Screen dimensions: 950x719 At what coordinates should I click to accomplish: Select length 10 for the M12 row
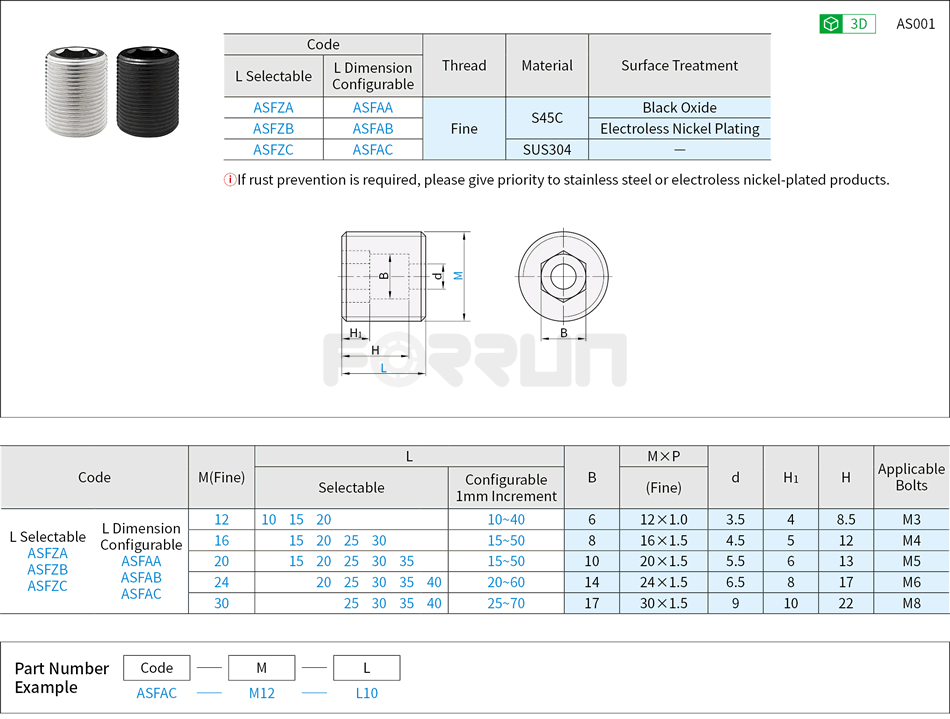click(x=268, y=519)
